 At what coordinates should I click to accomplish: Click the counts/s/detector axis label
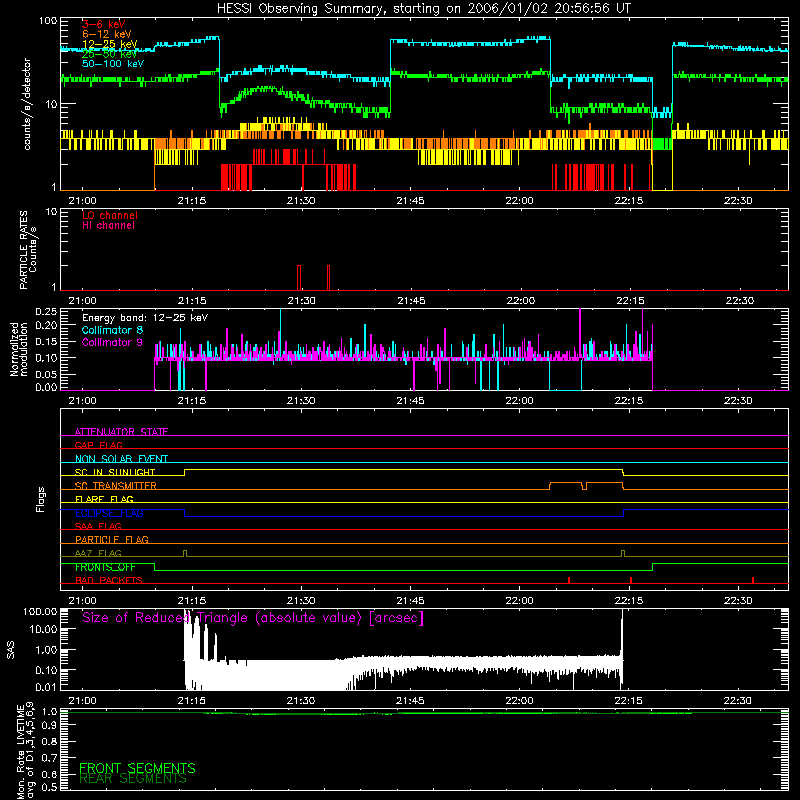pyautogui.click(x=27, y=104)
